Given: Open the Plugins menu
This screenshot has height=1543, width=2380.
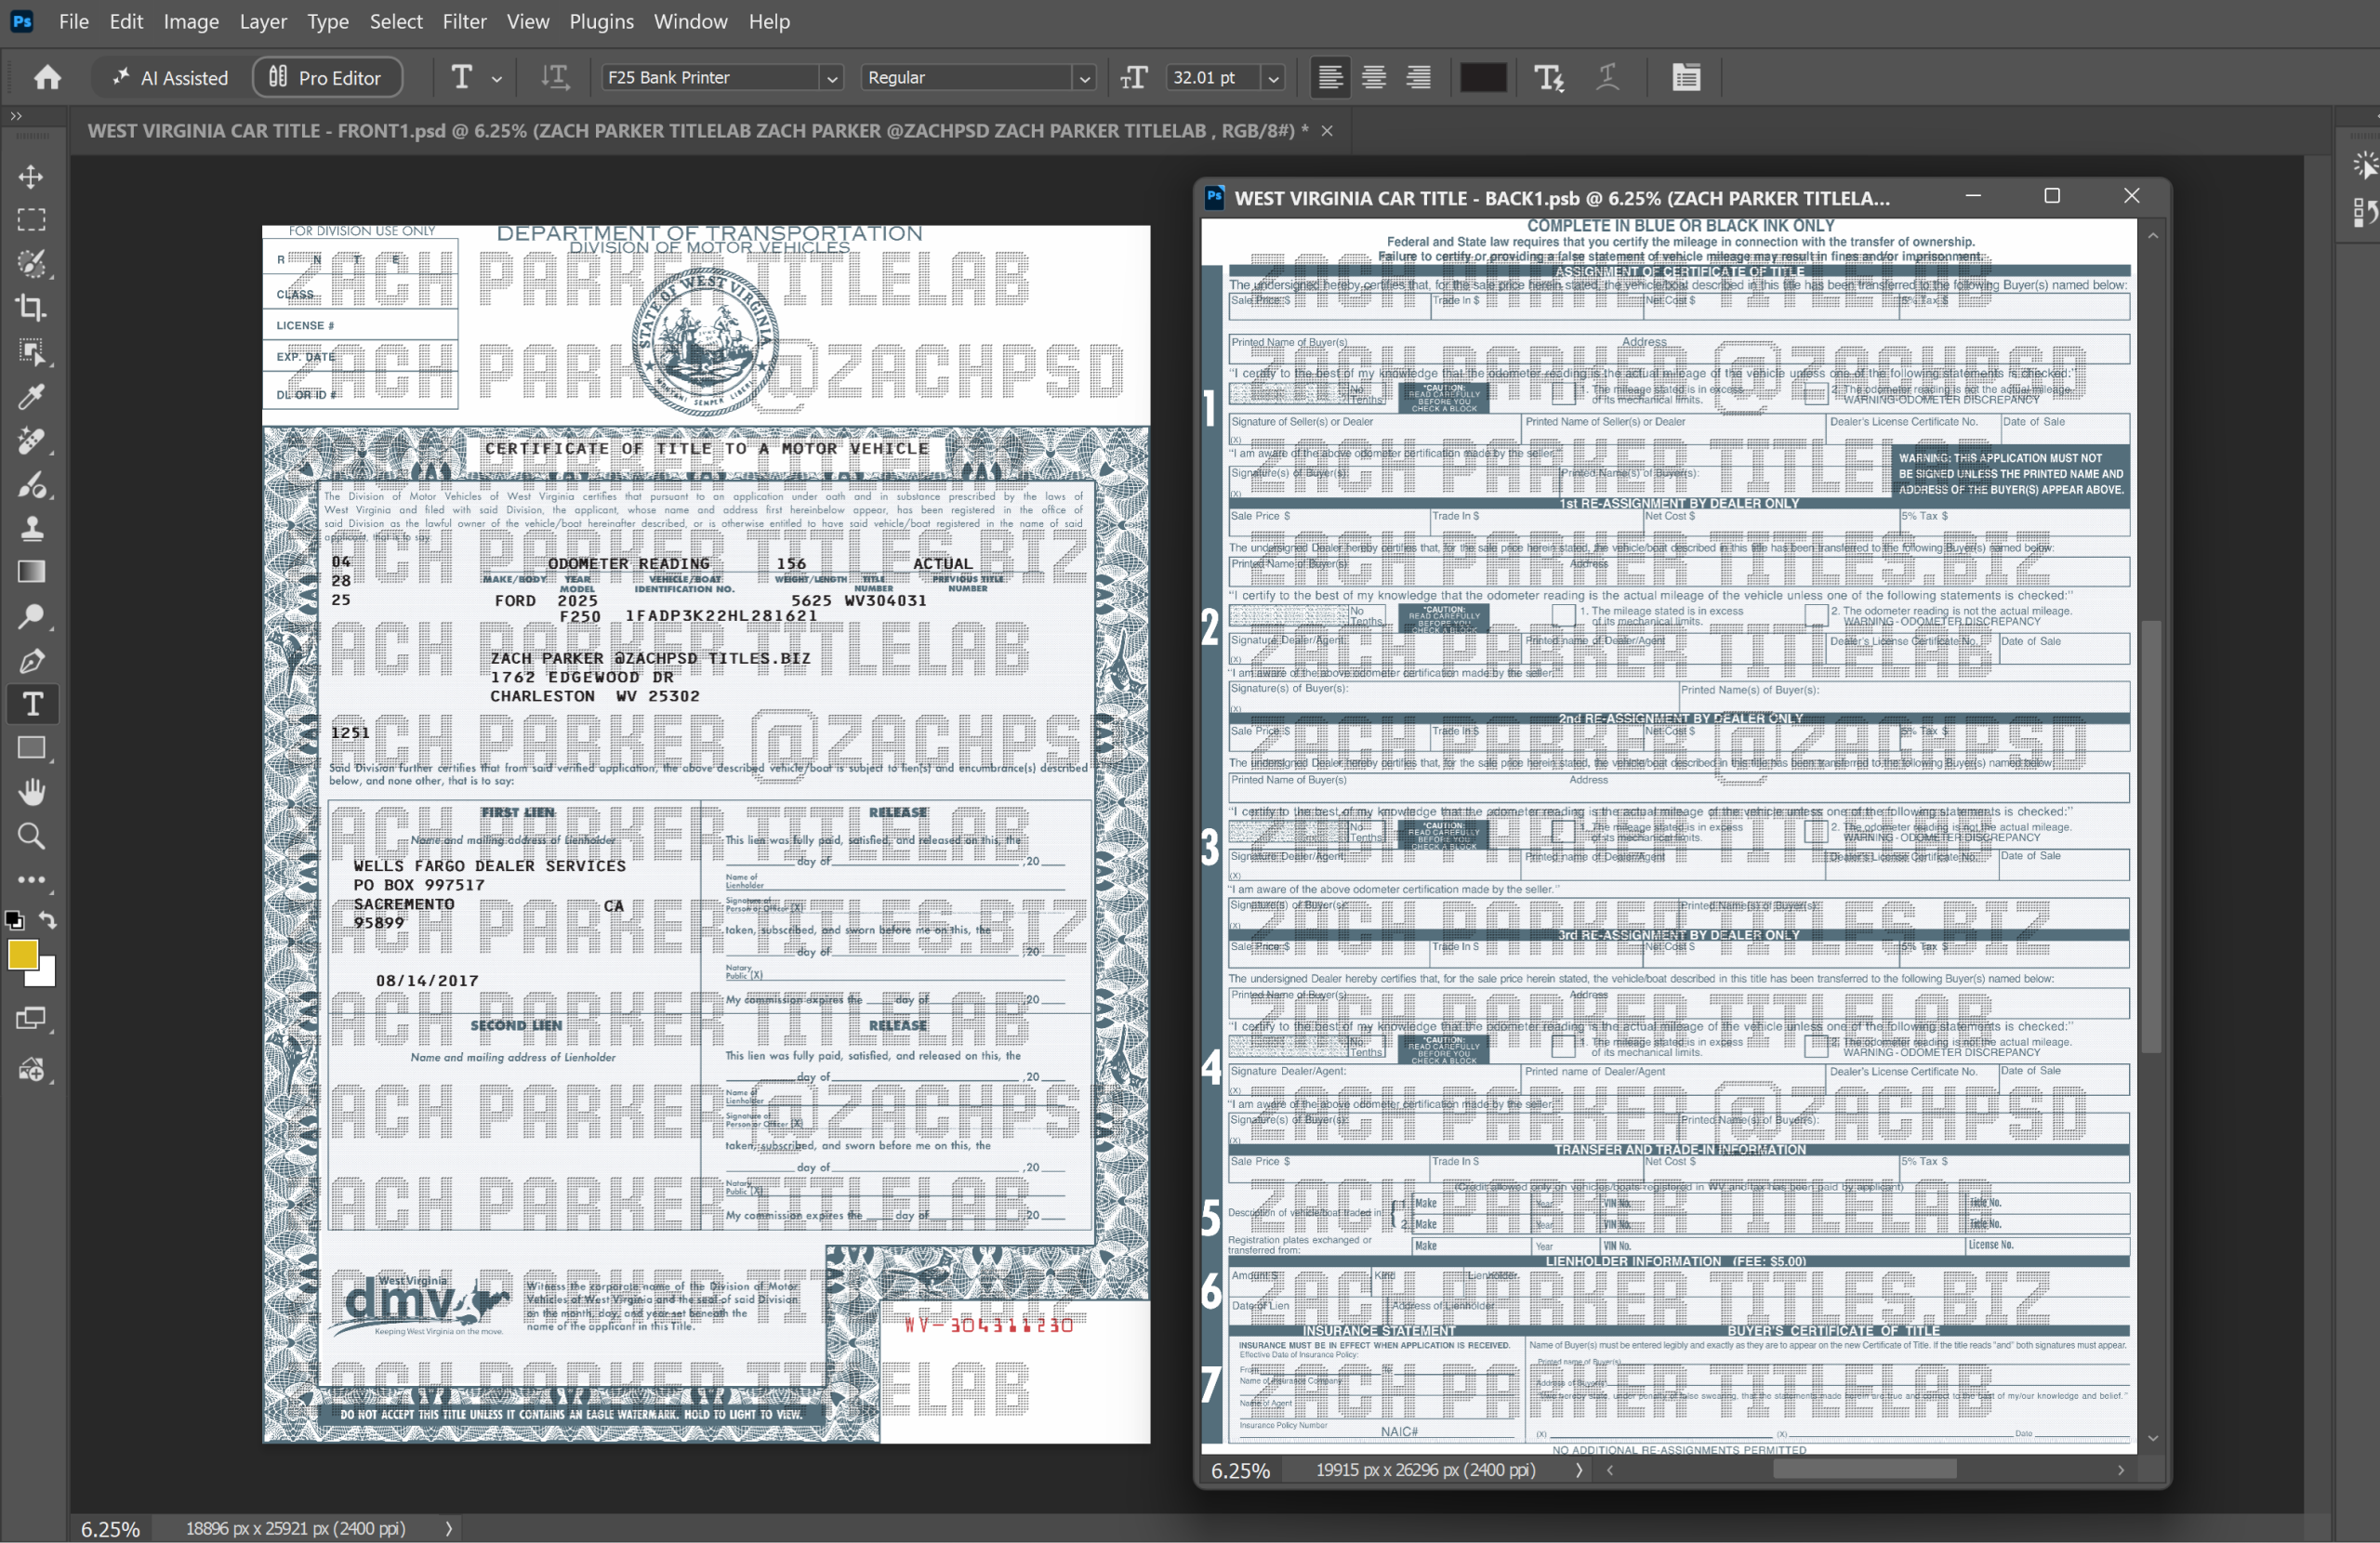Looking at the screenshot, I should tap(601, 21).
